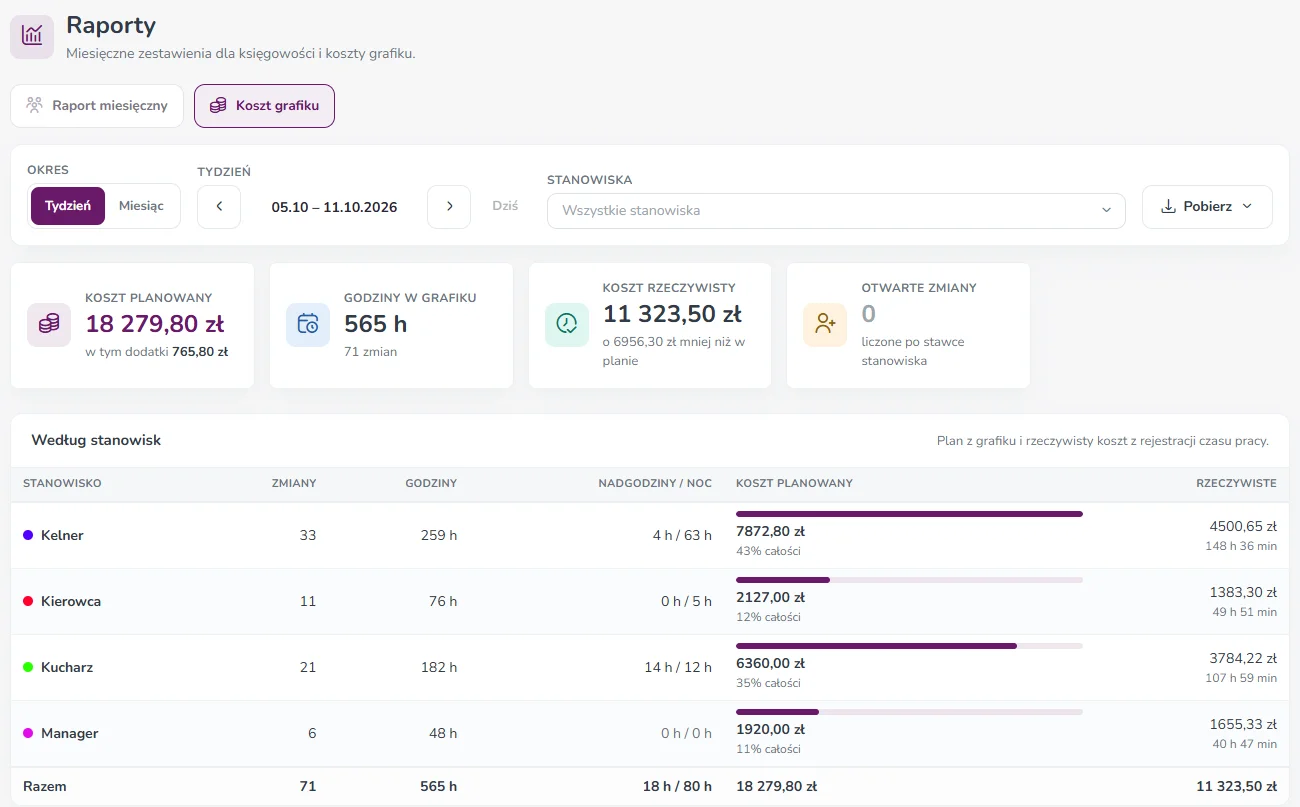Screen dimensions: 1300x807
Task: Click the Dziś button
Action: [x=505, y=207]
